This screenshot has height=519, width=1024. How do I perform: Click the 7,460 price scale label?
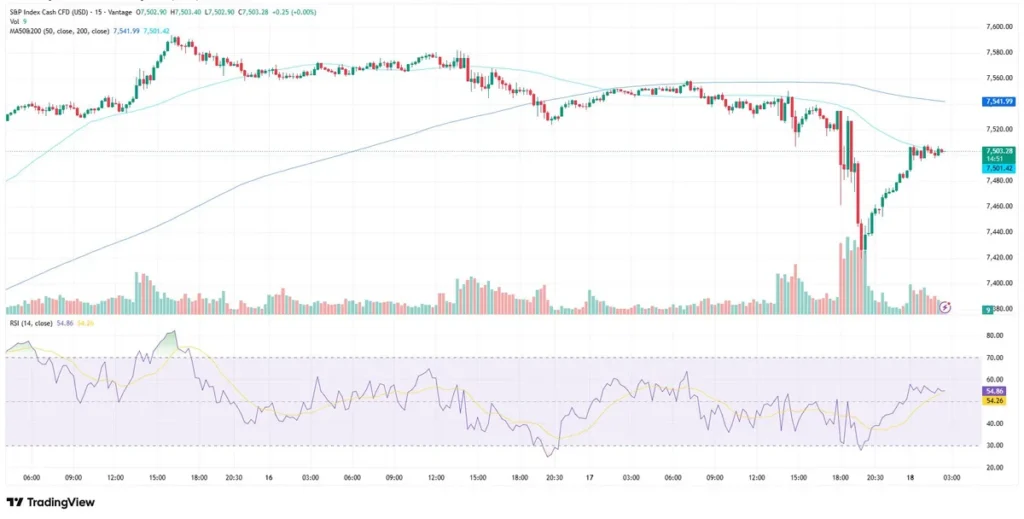998,206
